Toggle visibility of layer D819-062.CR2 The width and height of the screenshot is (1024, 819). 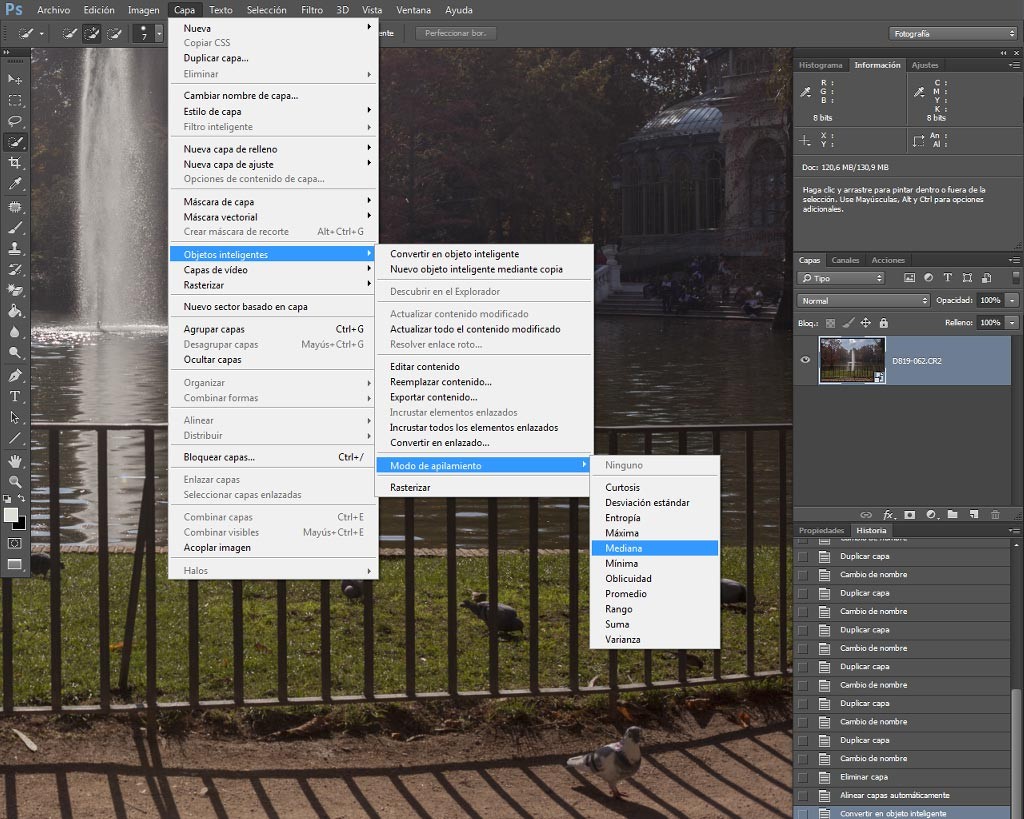(805, 360)
